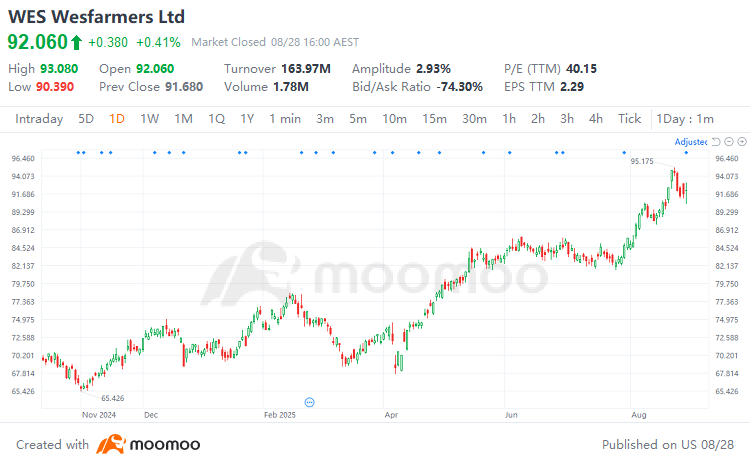Select the 5D timeframe tab

click(x=86, y=119)
